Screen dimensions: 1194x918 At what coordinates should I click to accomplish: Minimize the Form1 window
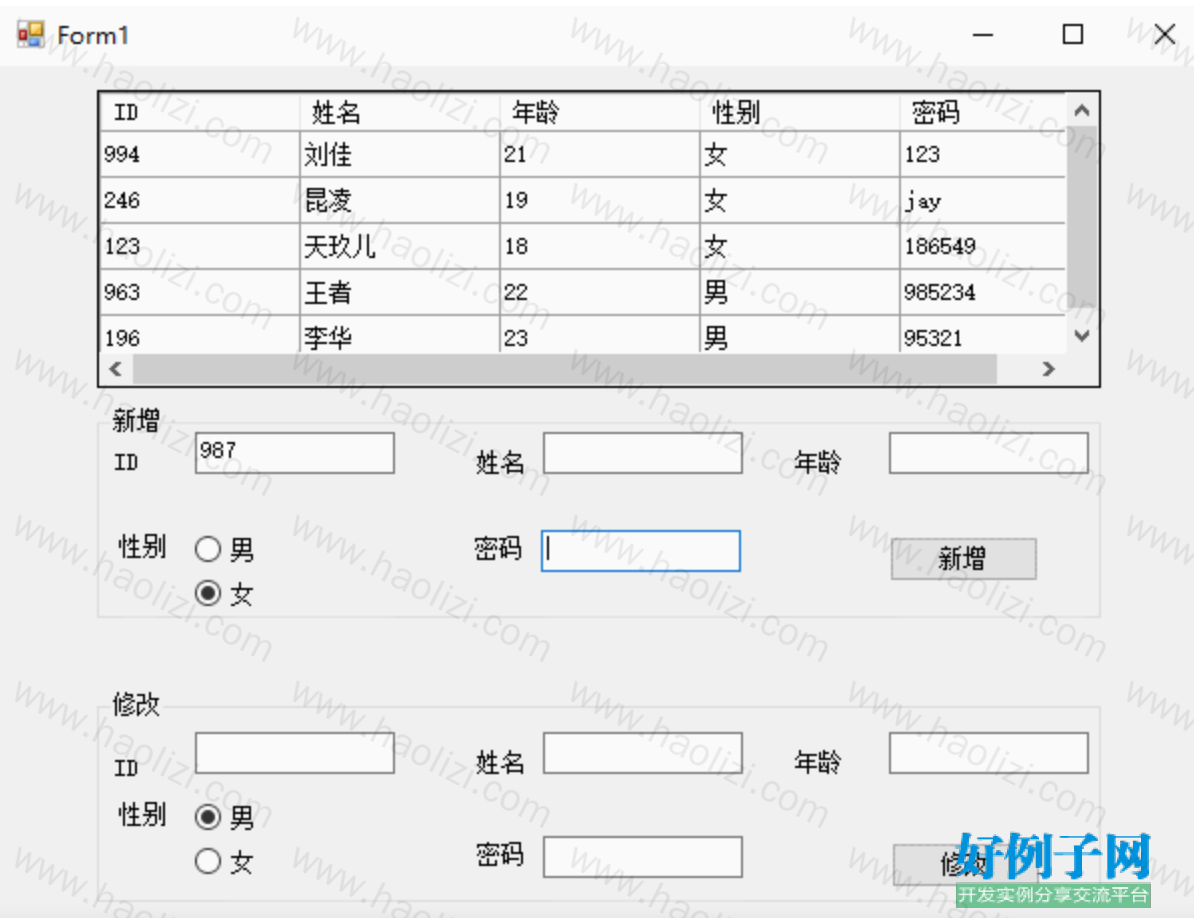coord(982,35)
